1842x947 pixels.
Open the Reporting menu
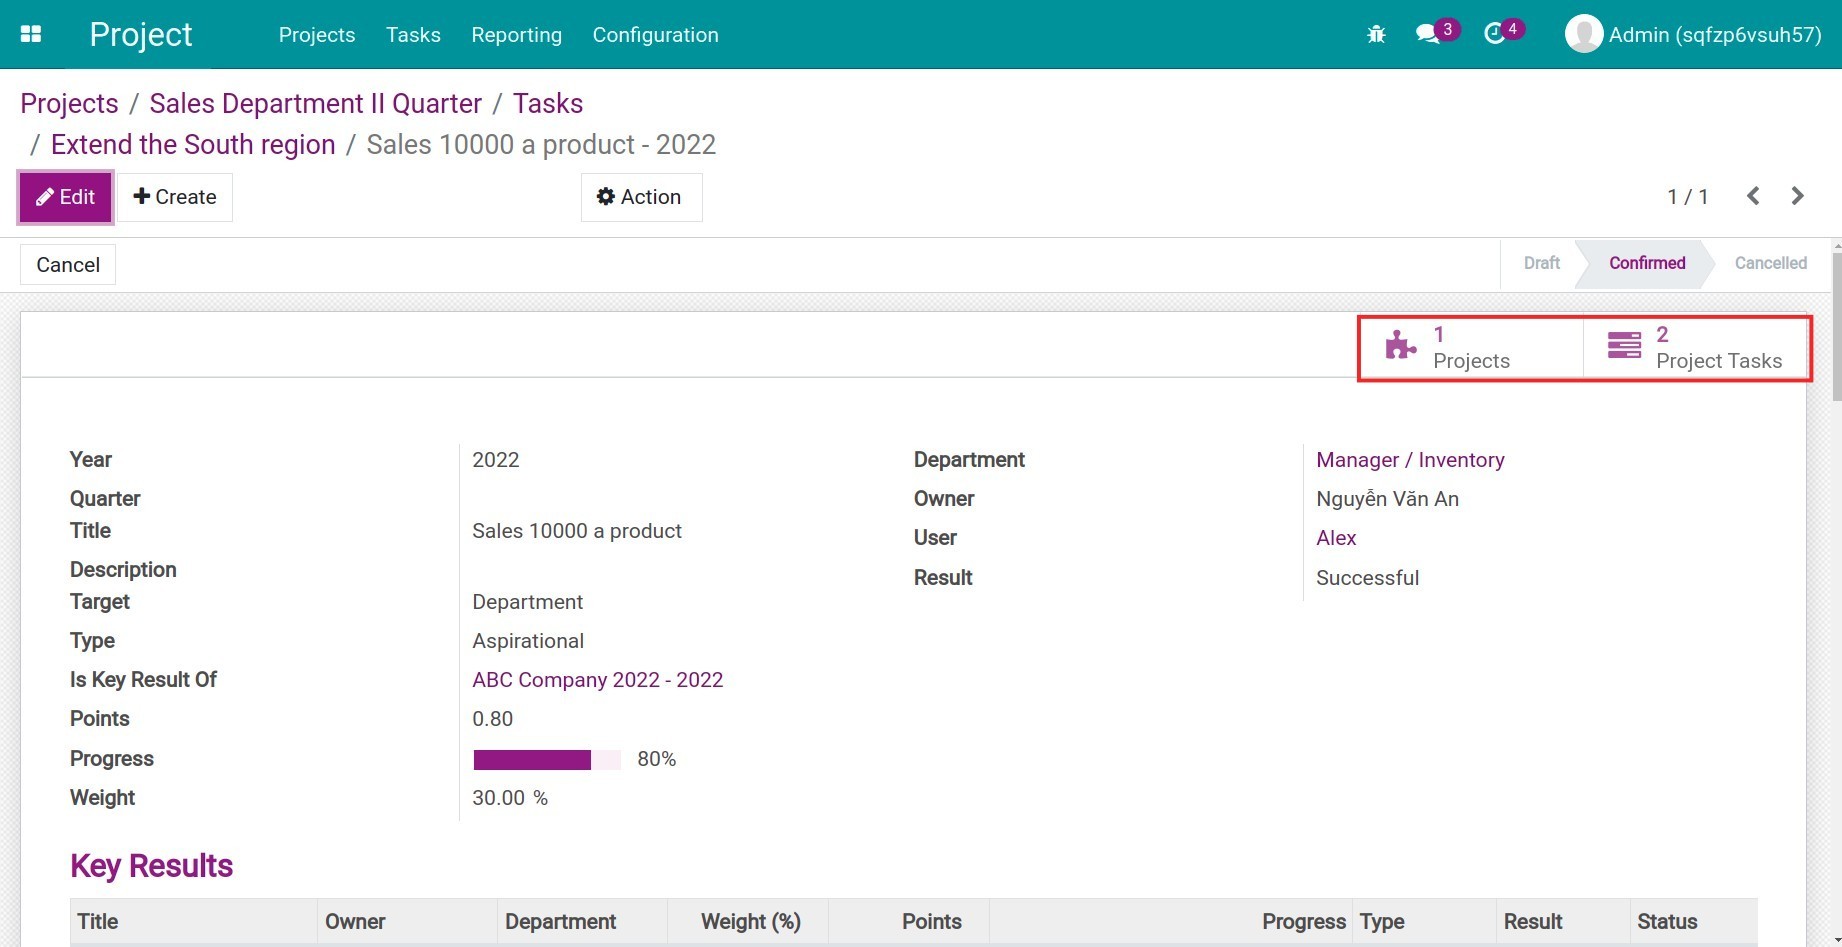click(x=516, y=34)
